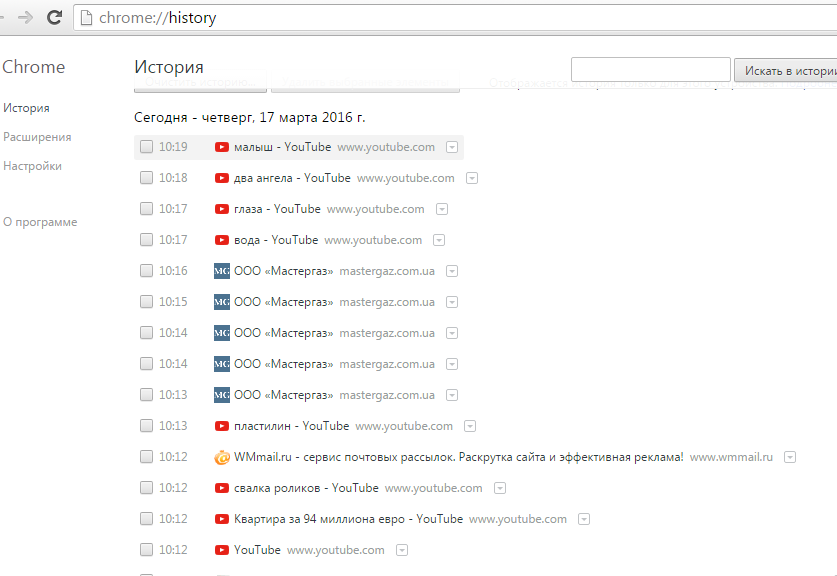Click Мастергаз favicon at 10:13 entry
This screenshot has width=837, height=576.
coord(222,394)
